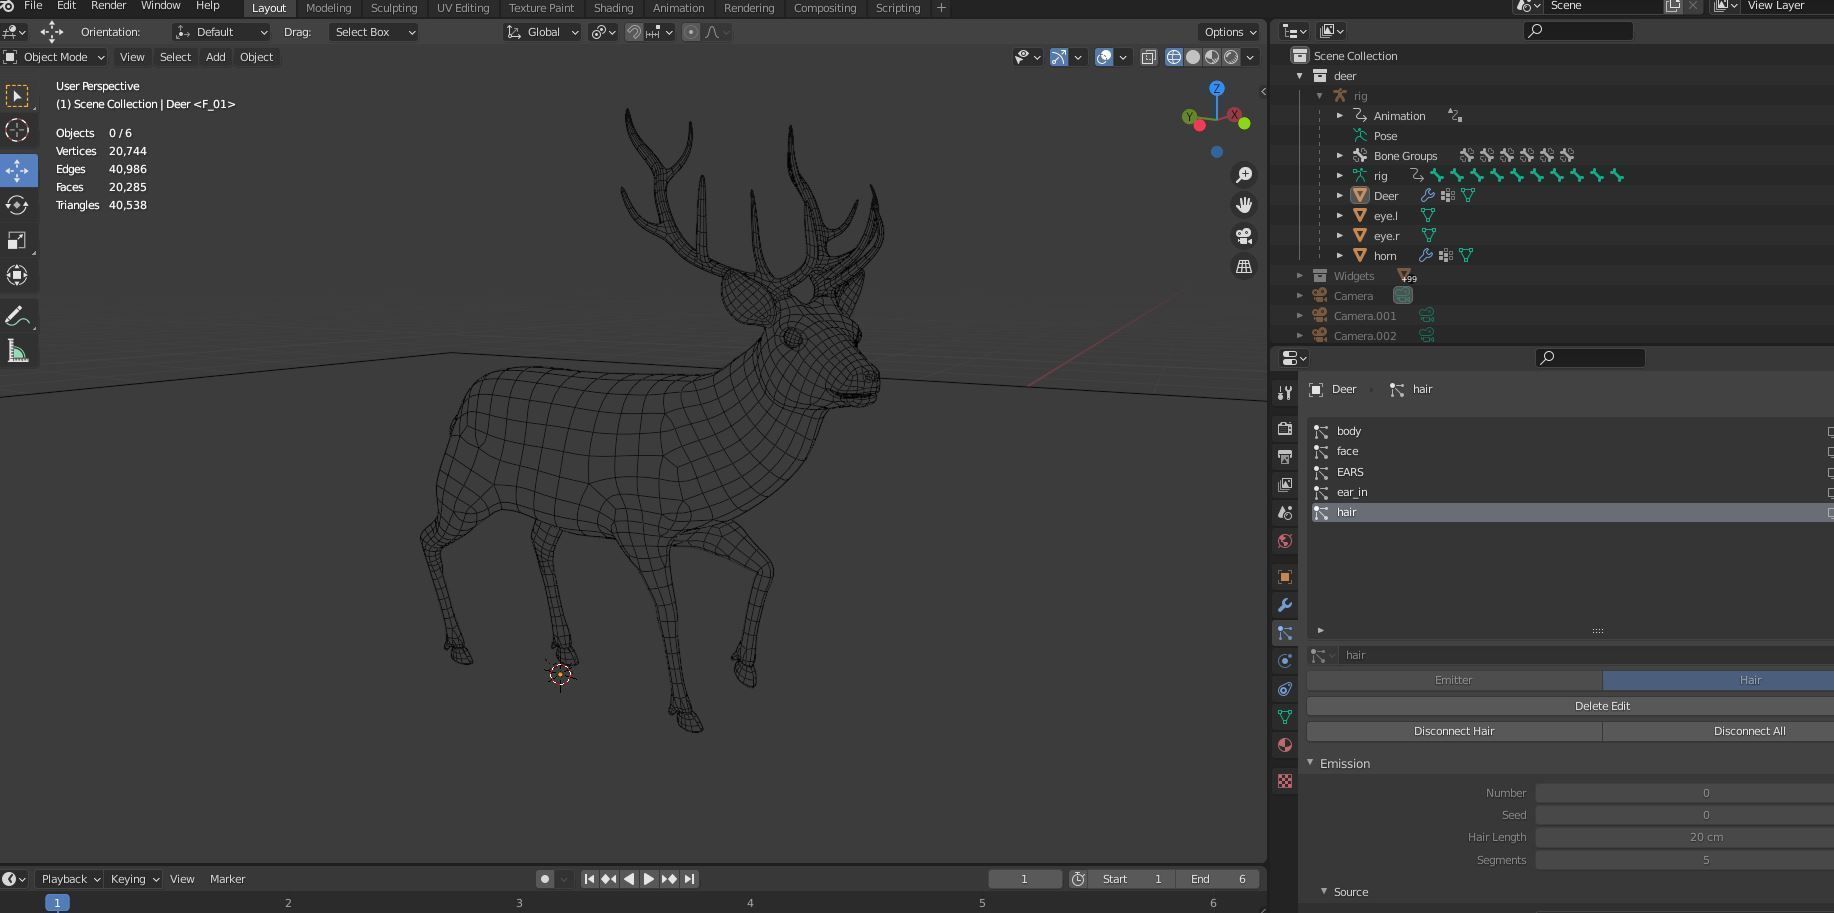Screen dimensions: 1834x913
Task: Open the Object Mode dropdown
Action: tap(54, 57)
